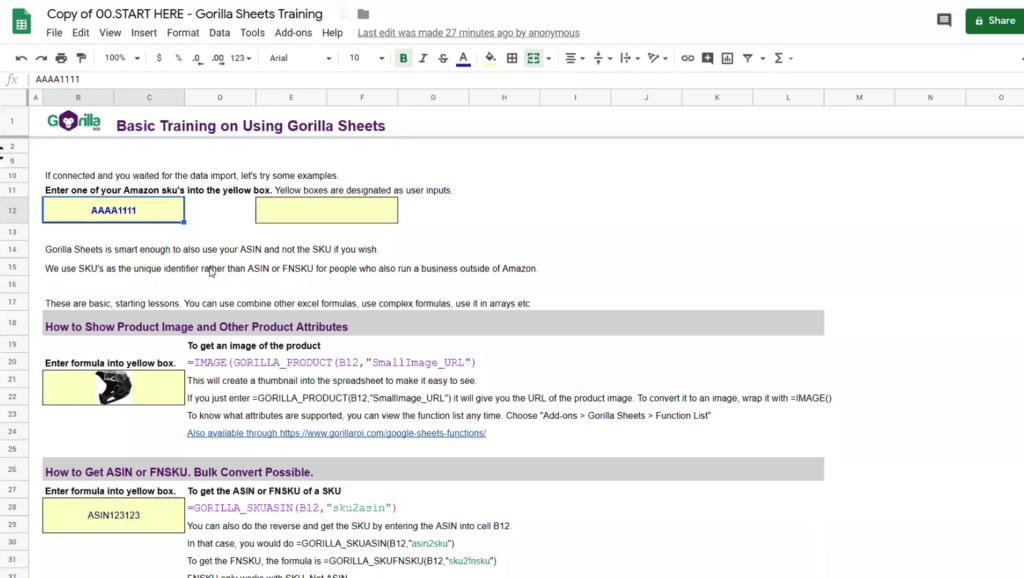Viewport: 1024px width, 578px height.
Task: Format as percent icon
Action: coord(178,58)
